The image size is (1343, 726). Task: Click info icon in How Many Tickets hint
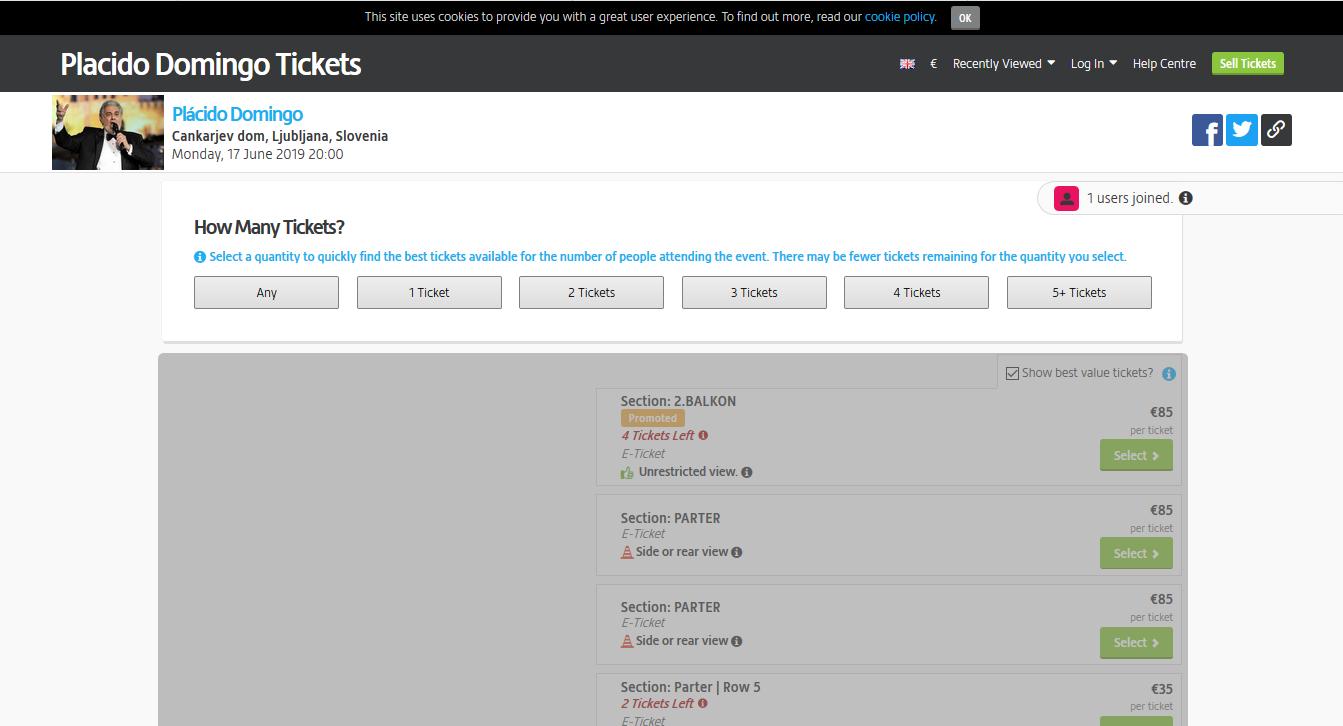[x=200, y=257]
